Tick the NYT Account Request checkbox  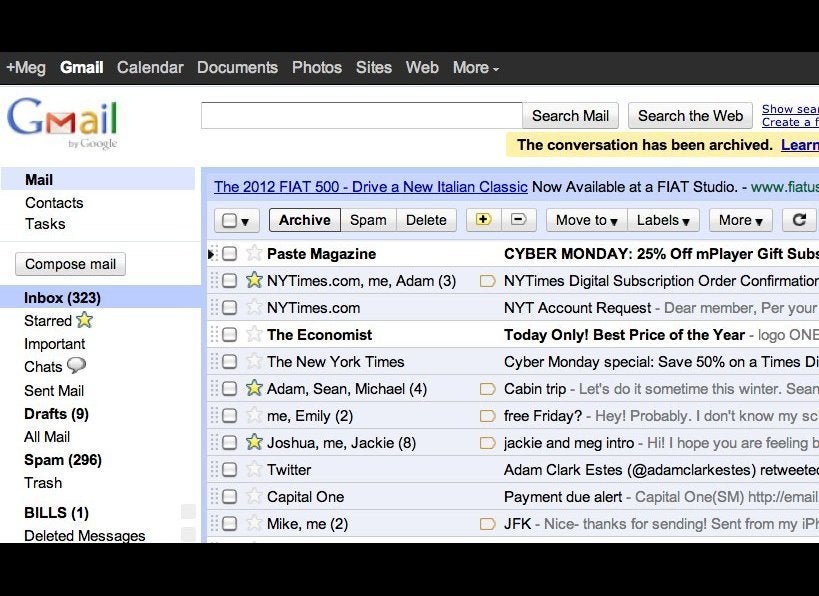click(x=229, y=308)
